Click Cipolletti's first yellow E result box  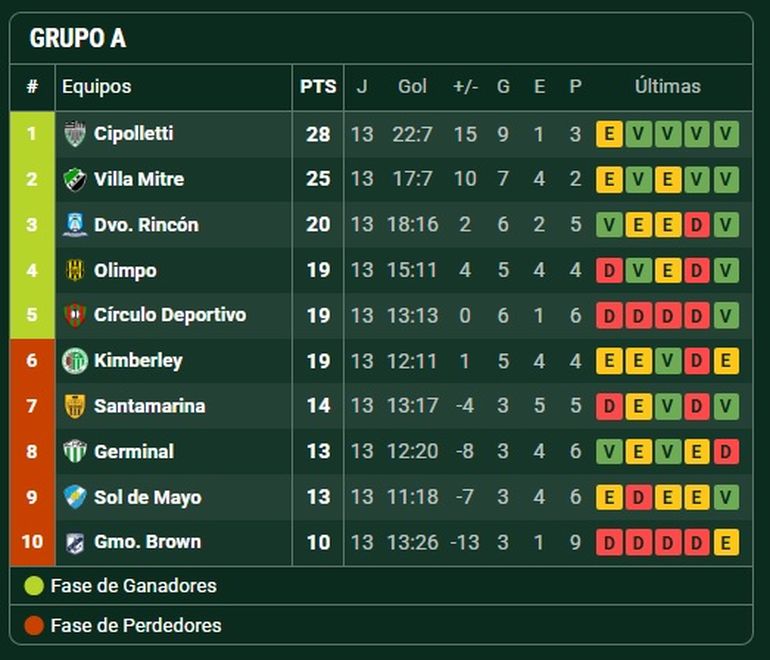[609, 134]
